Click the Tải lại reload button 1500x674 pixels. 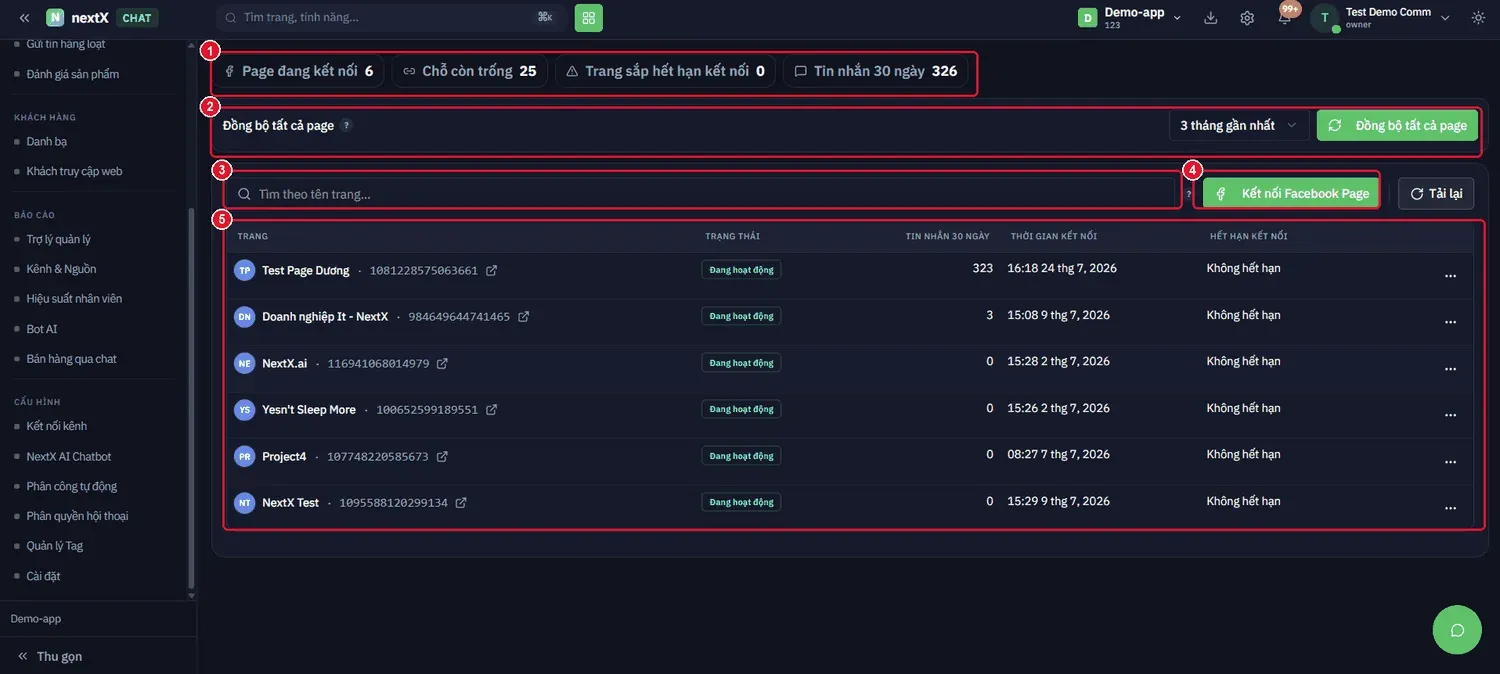[x=1436, y=193]
